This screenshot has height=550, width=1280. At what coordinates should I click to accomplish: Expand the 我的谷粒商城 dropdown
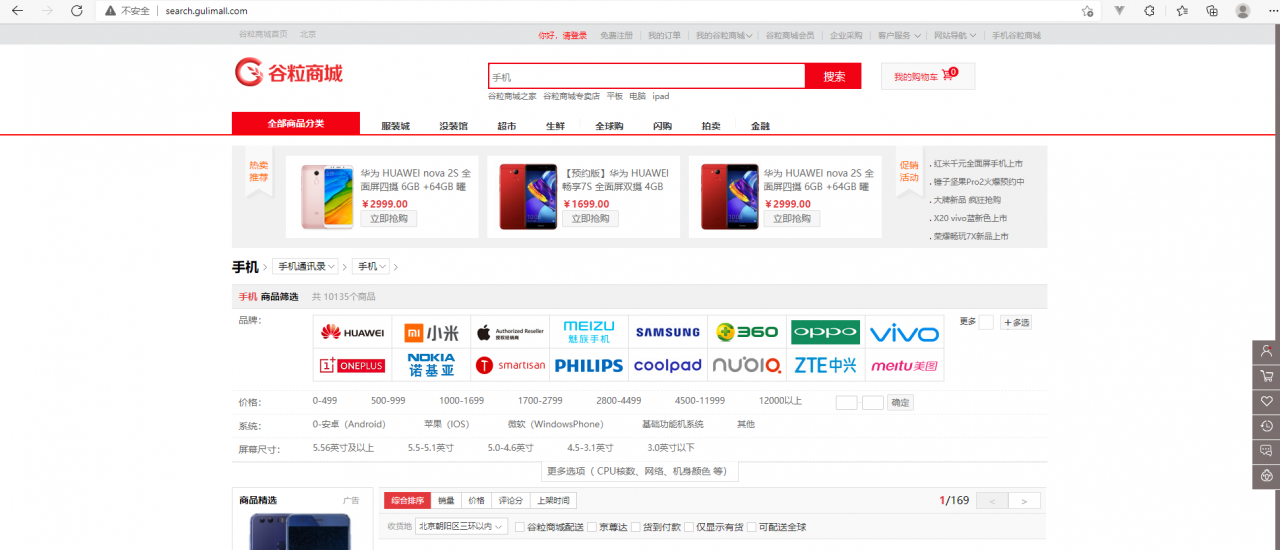pos(725,35)
